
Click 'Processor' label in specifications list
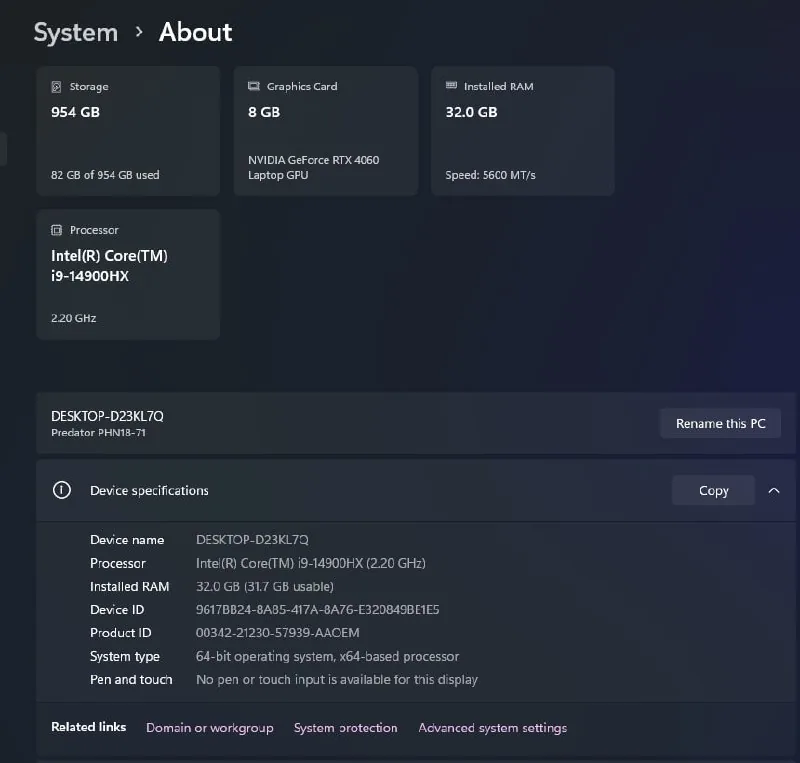[118, 563]
